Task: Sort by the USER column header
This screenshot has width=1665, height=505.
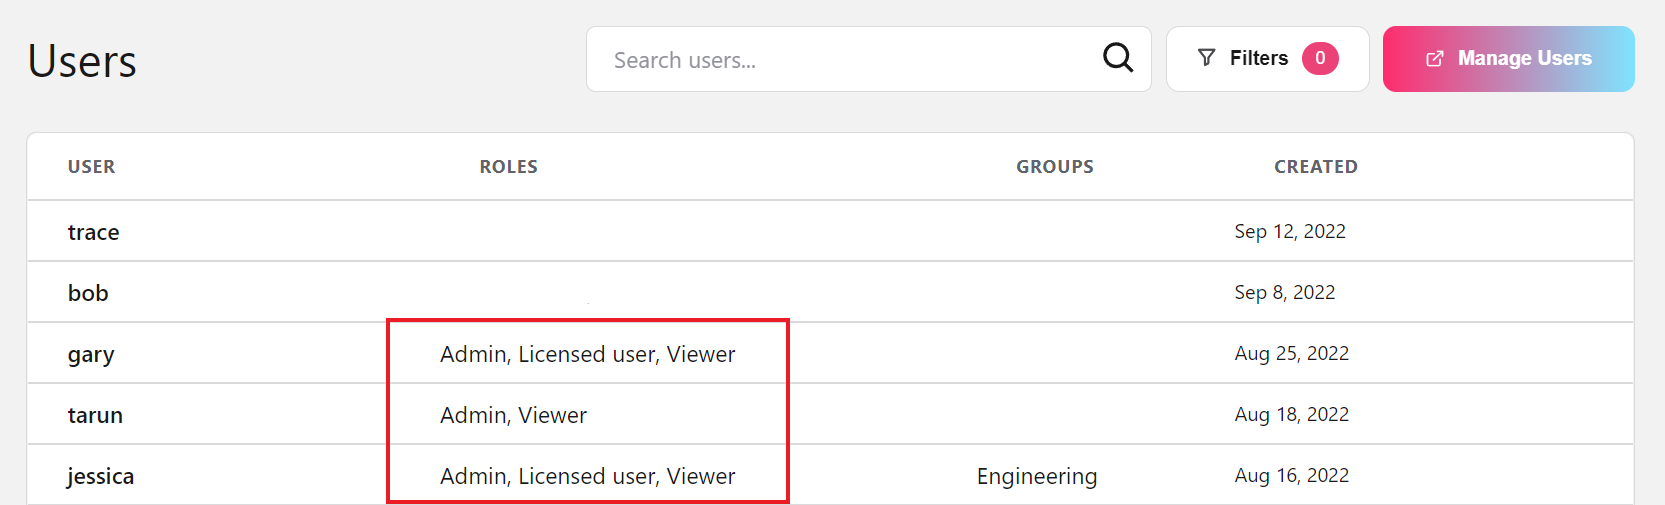Action: [91, 167]
